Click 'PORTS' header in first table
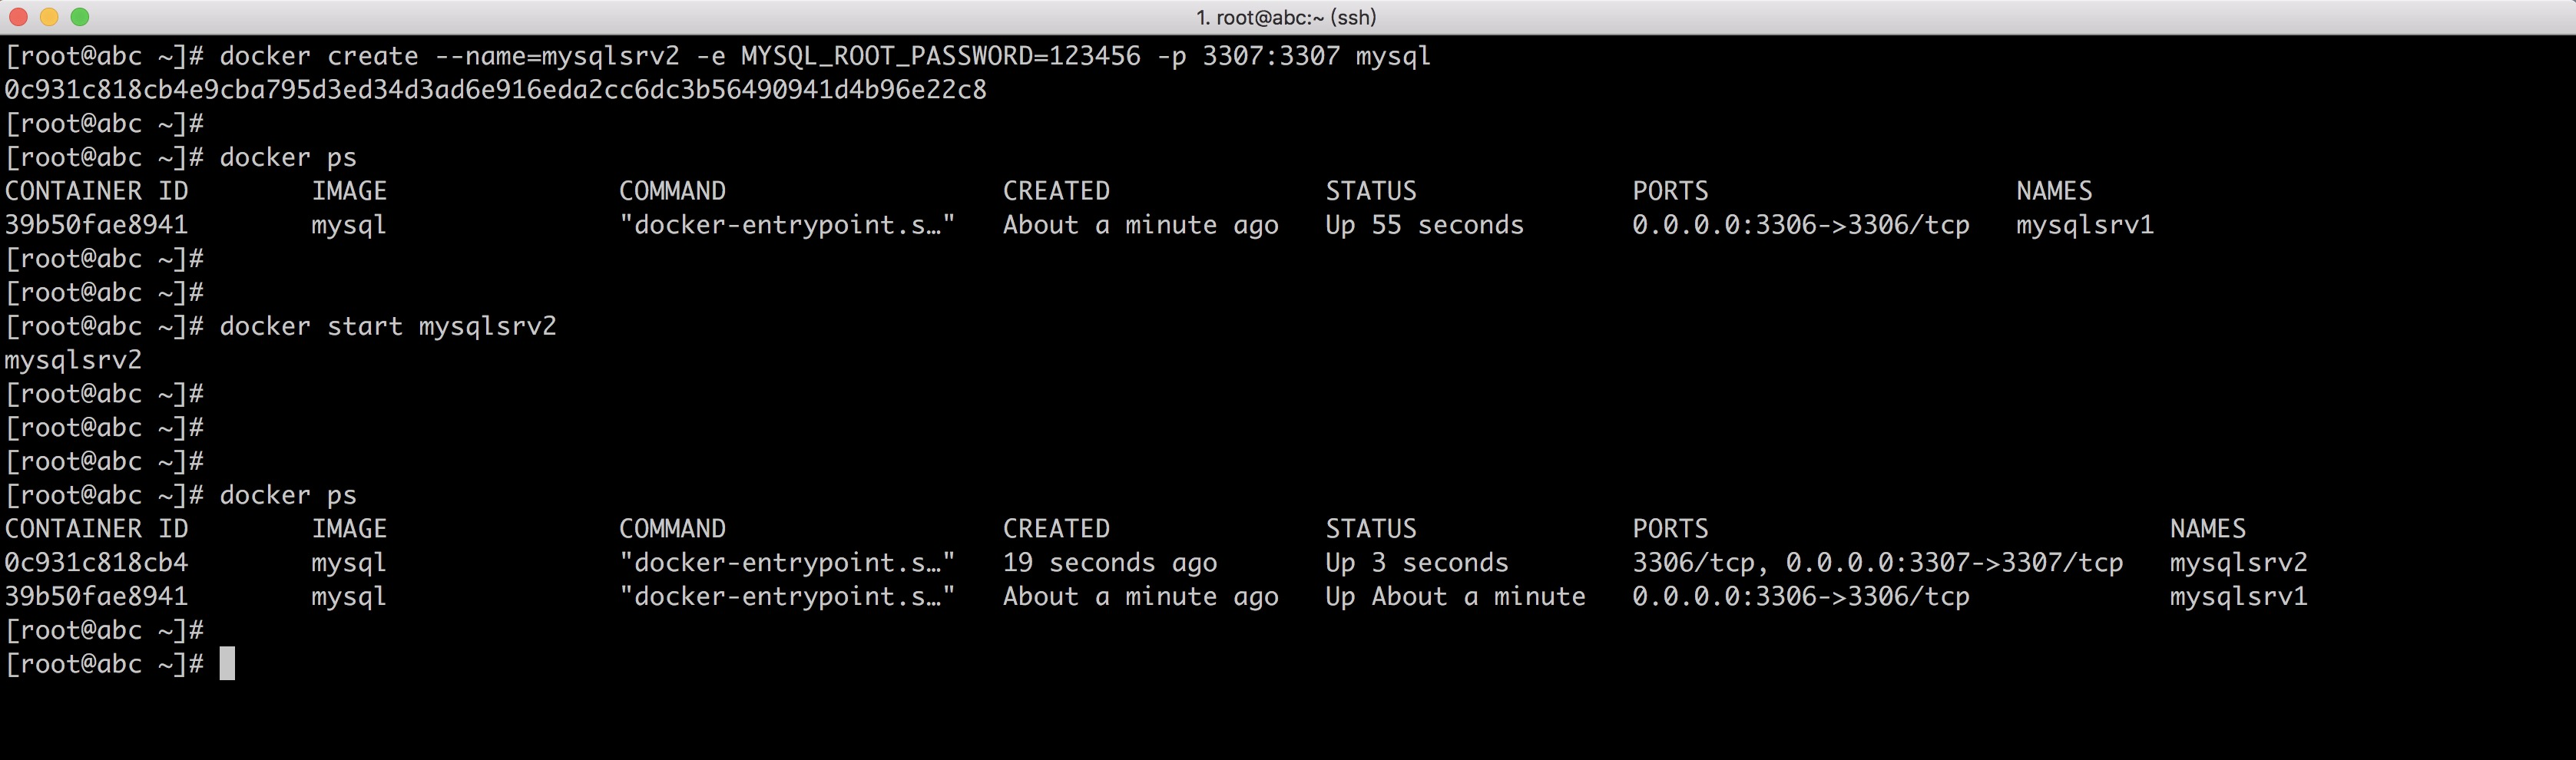Screen dimensions: 2576x760 coord(1670,191)
